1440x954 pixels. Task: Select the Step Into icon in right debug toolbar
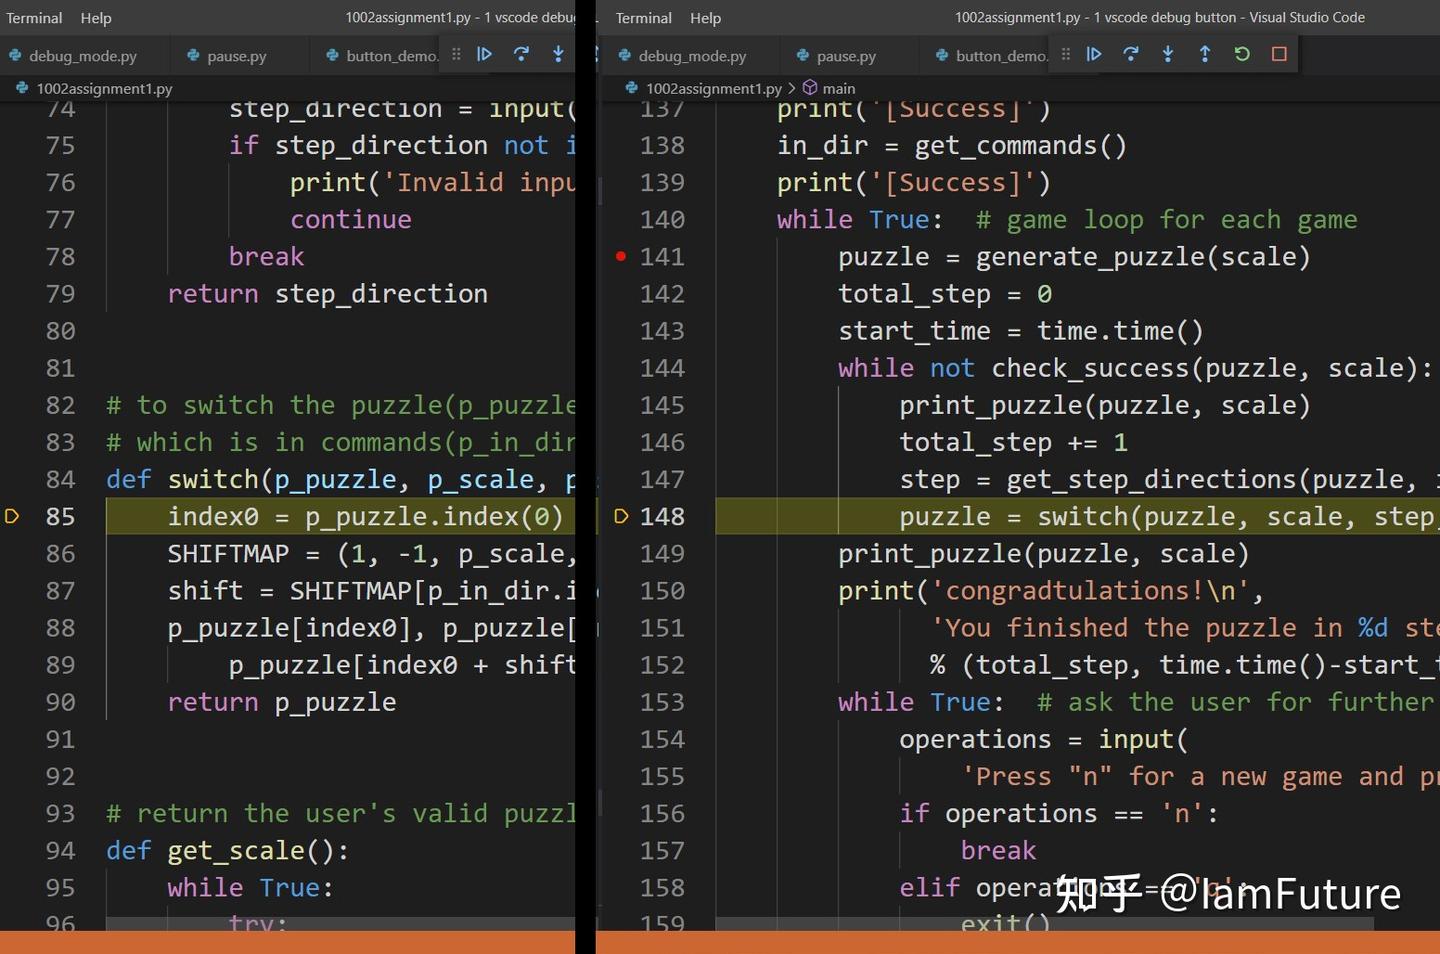[x=1168, y=55]
